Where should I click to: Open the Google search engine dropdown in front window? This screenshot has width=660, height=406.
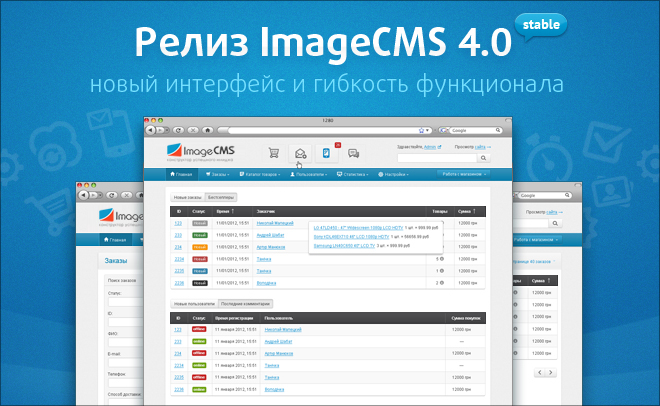444,130
